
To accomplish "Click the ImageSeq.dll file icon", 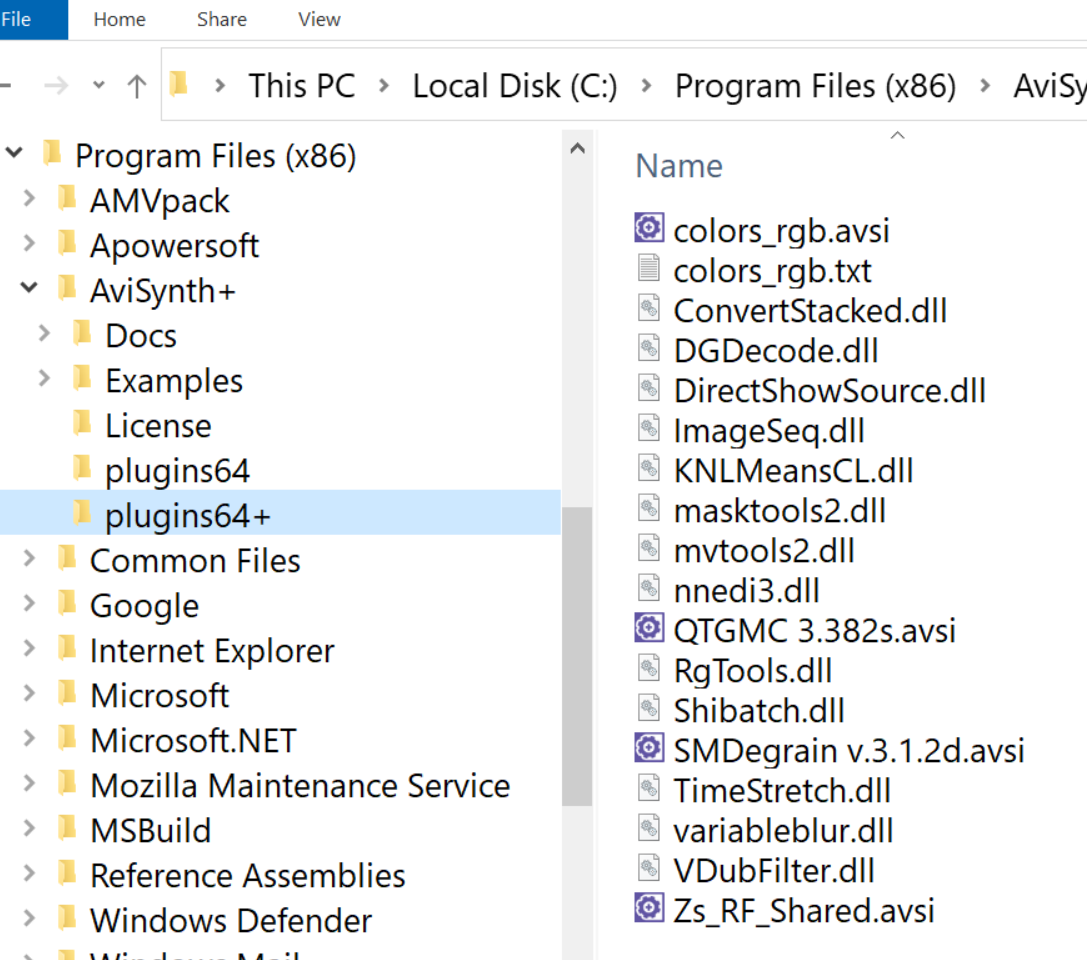I will pos(649,428).
